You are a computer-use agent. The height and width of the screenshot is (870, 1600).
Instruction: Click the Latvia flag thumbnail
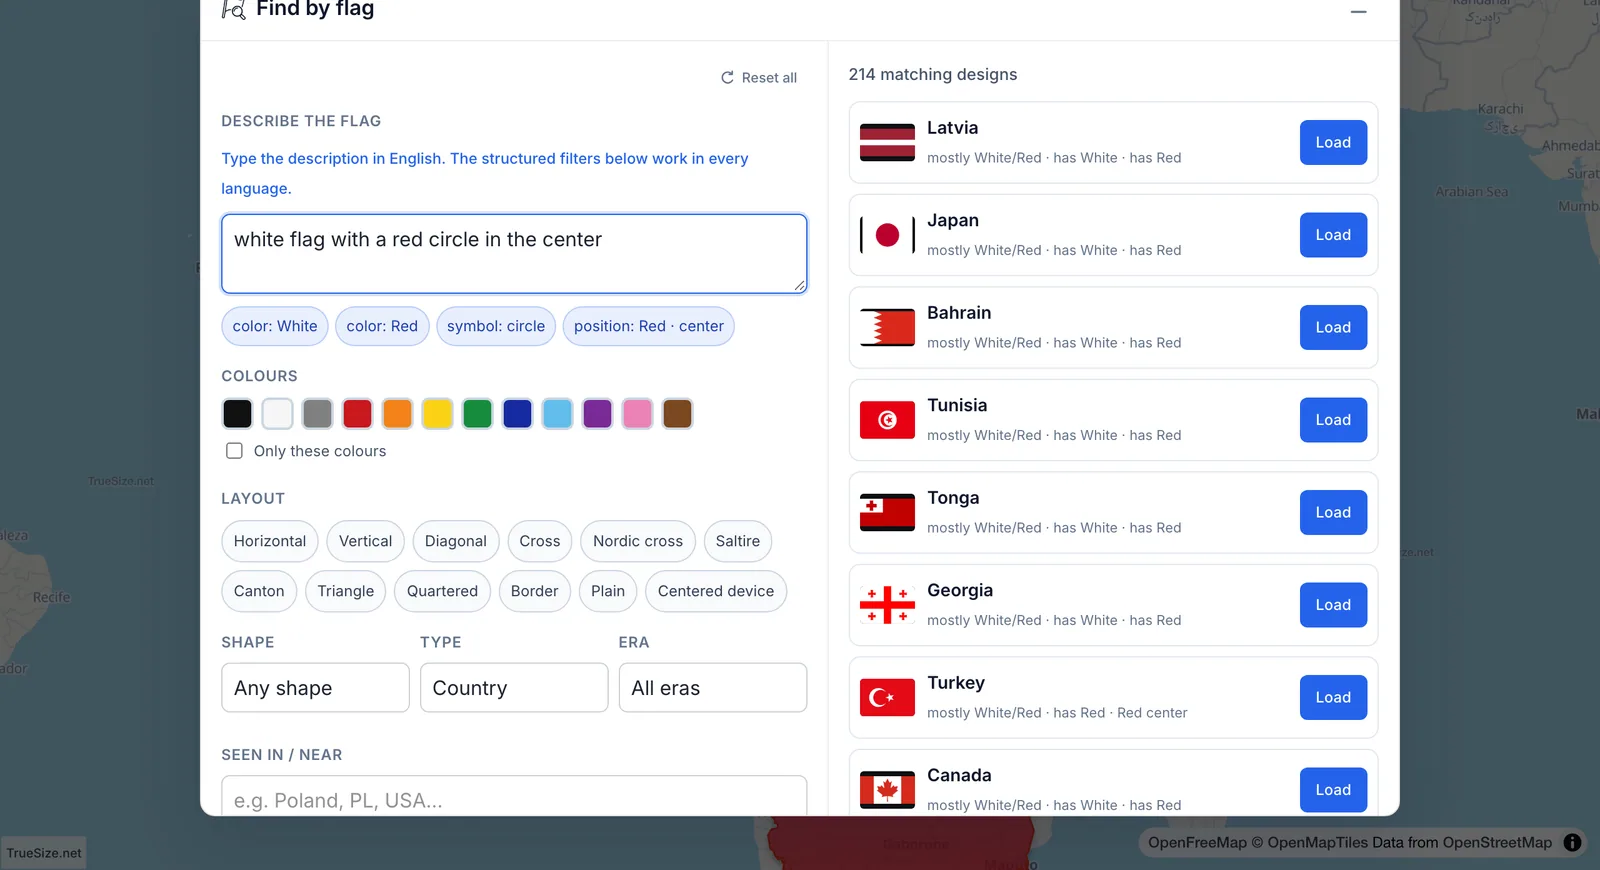click(887, 143)
